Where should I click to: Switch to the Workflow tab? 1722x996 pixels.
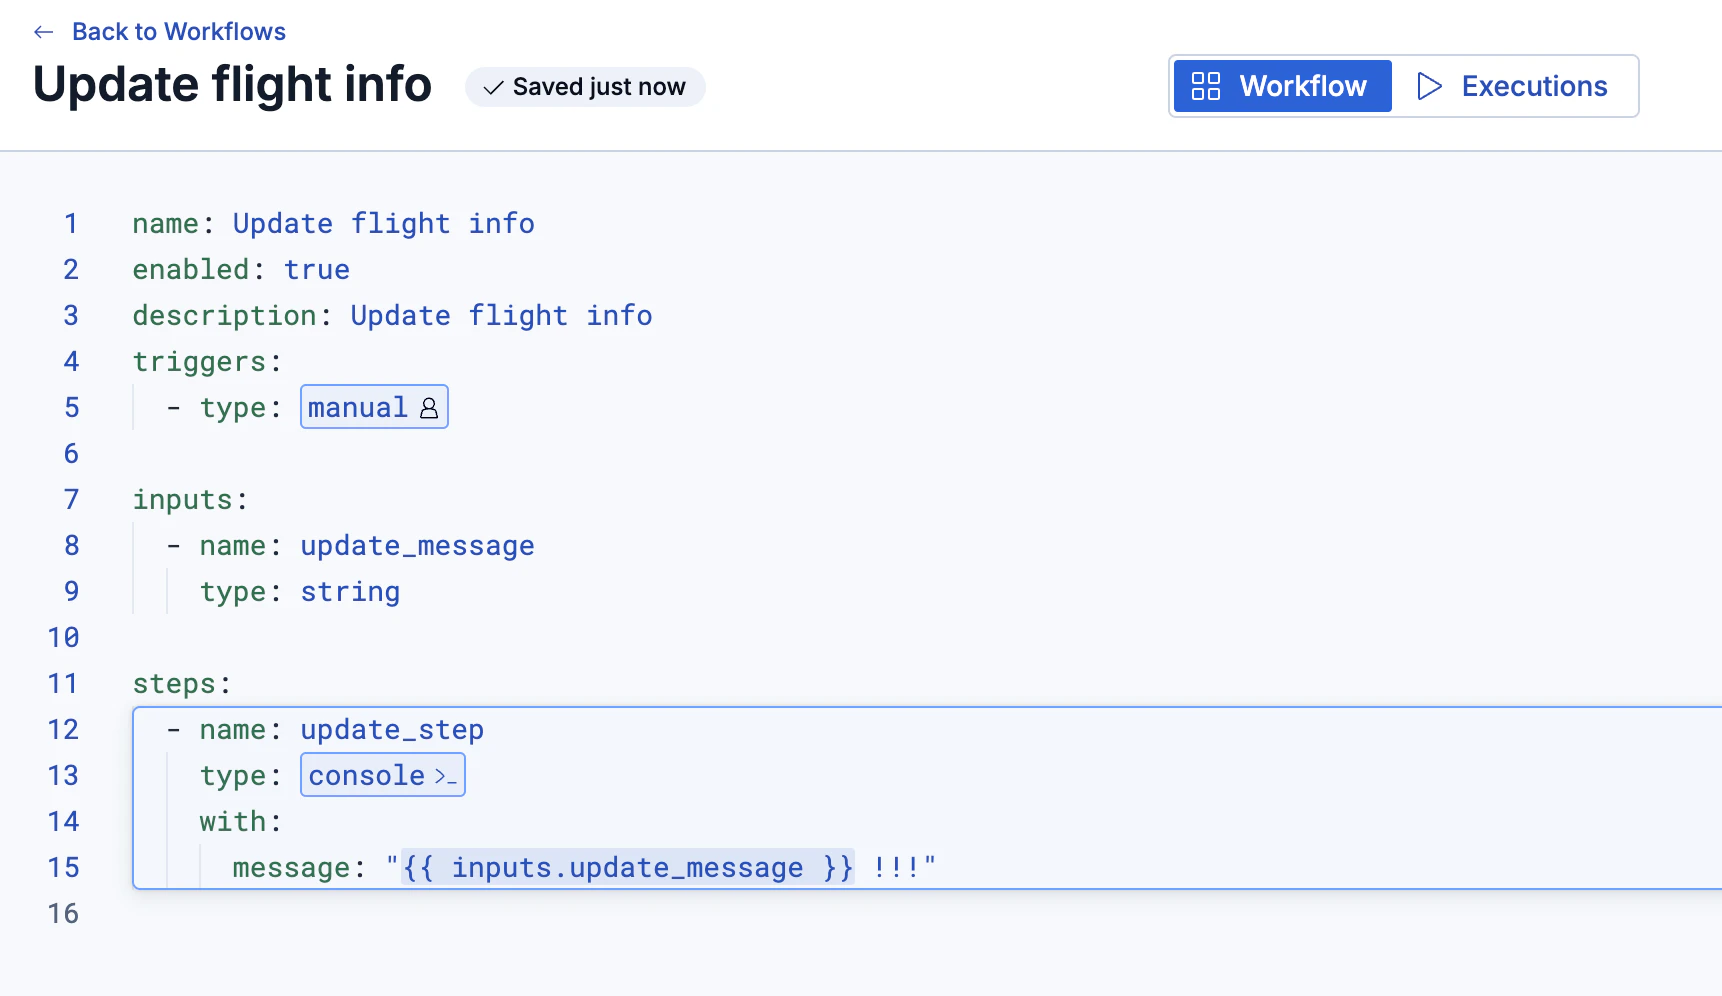tap(1282, 86)
